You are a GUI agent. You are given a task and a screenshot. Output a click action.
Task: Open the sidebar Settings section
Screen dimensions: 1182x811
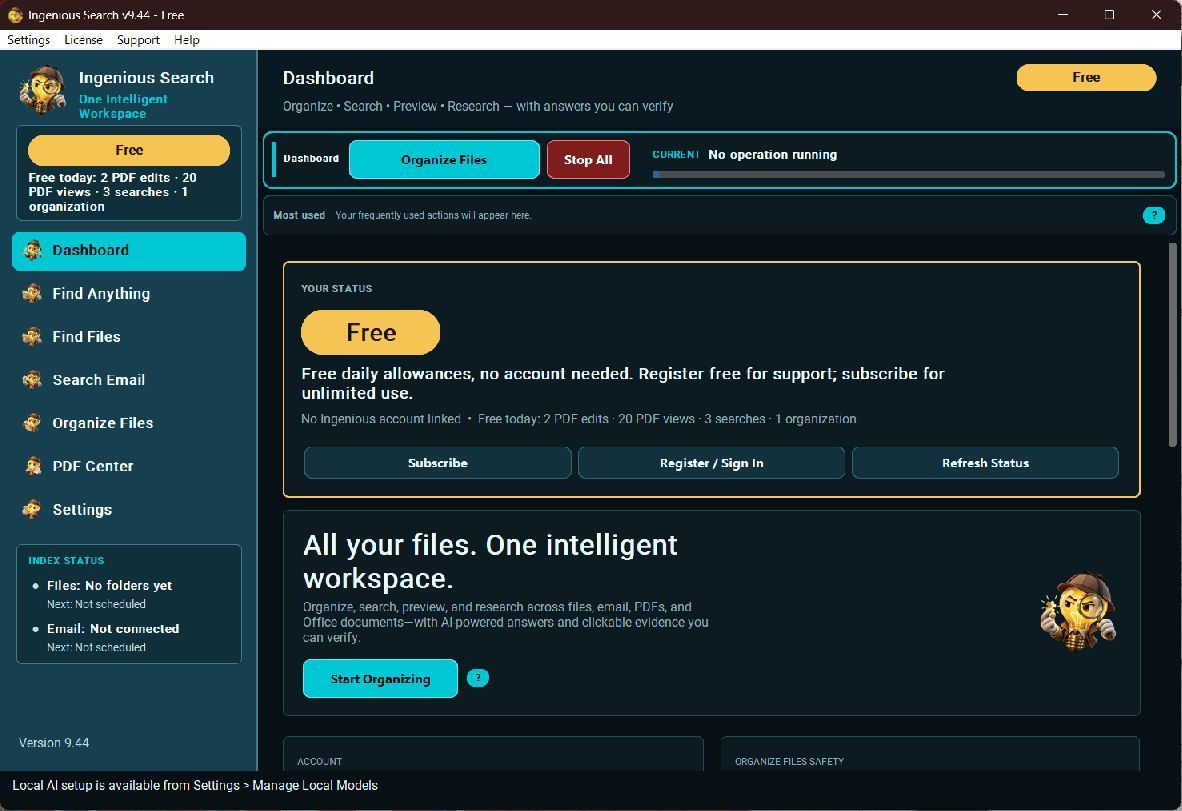[129, 510]
